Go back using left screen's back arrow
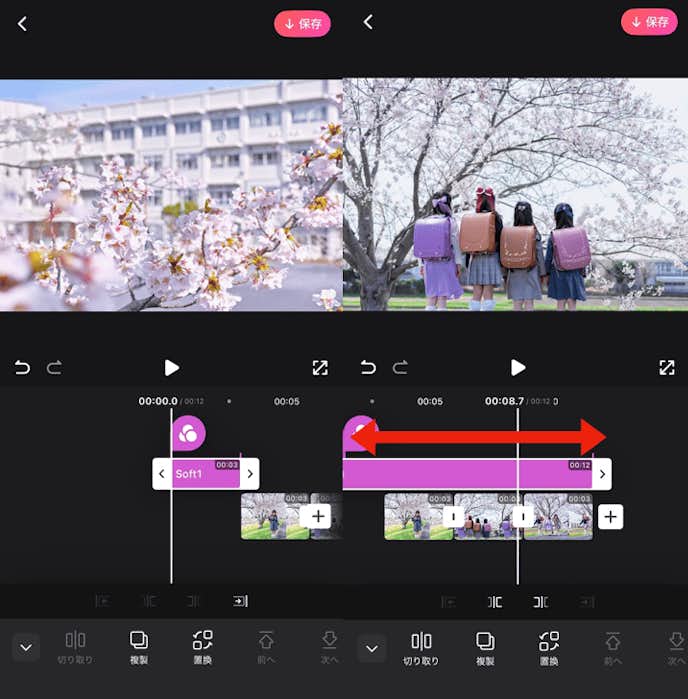 point(22,24)
